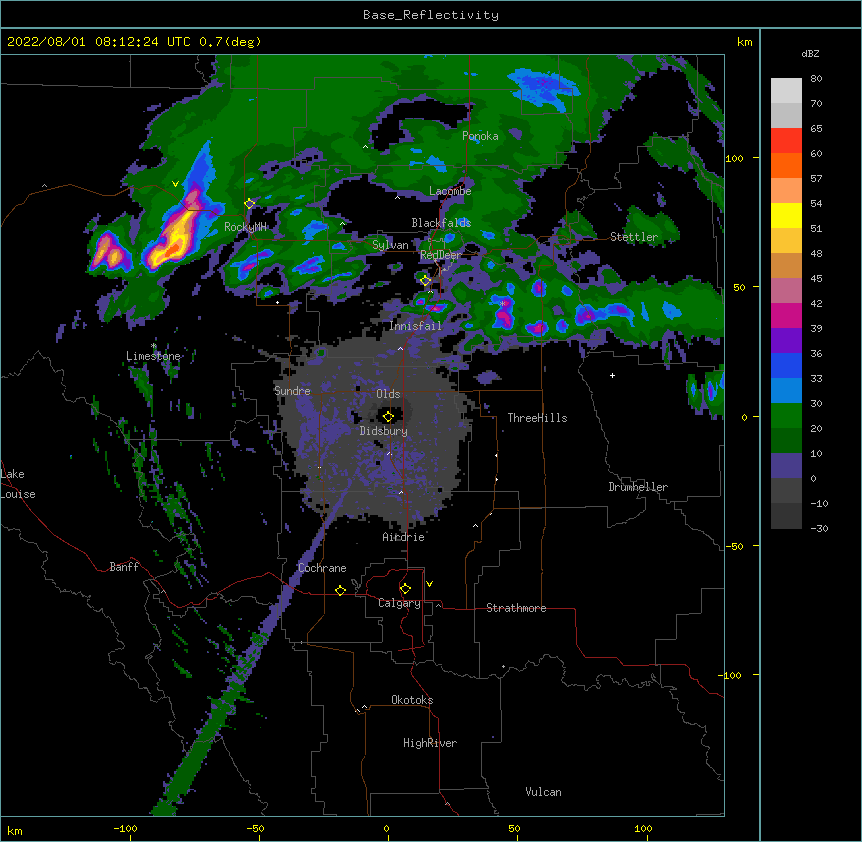Click the yellow V marker northwest of RockyMH
This screenshot has width=862, height=842.
click(175, 184)
